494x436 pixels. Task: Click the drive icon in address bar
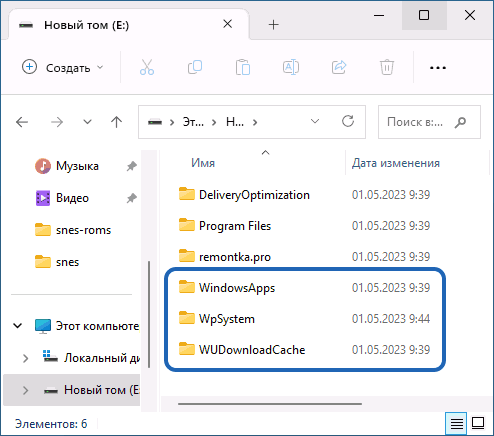tap(155, 122)
